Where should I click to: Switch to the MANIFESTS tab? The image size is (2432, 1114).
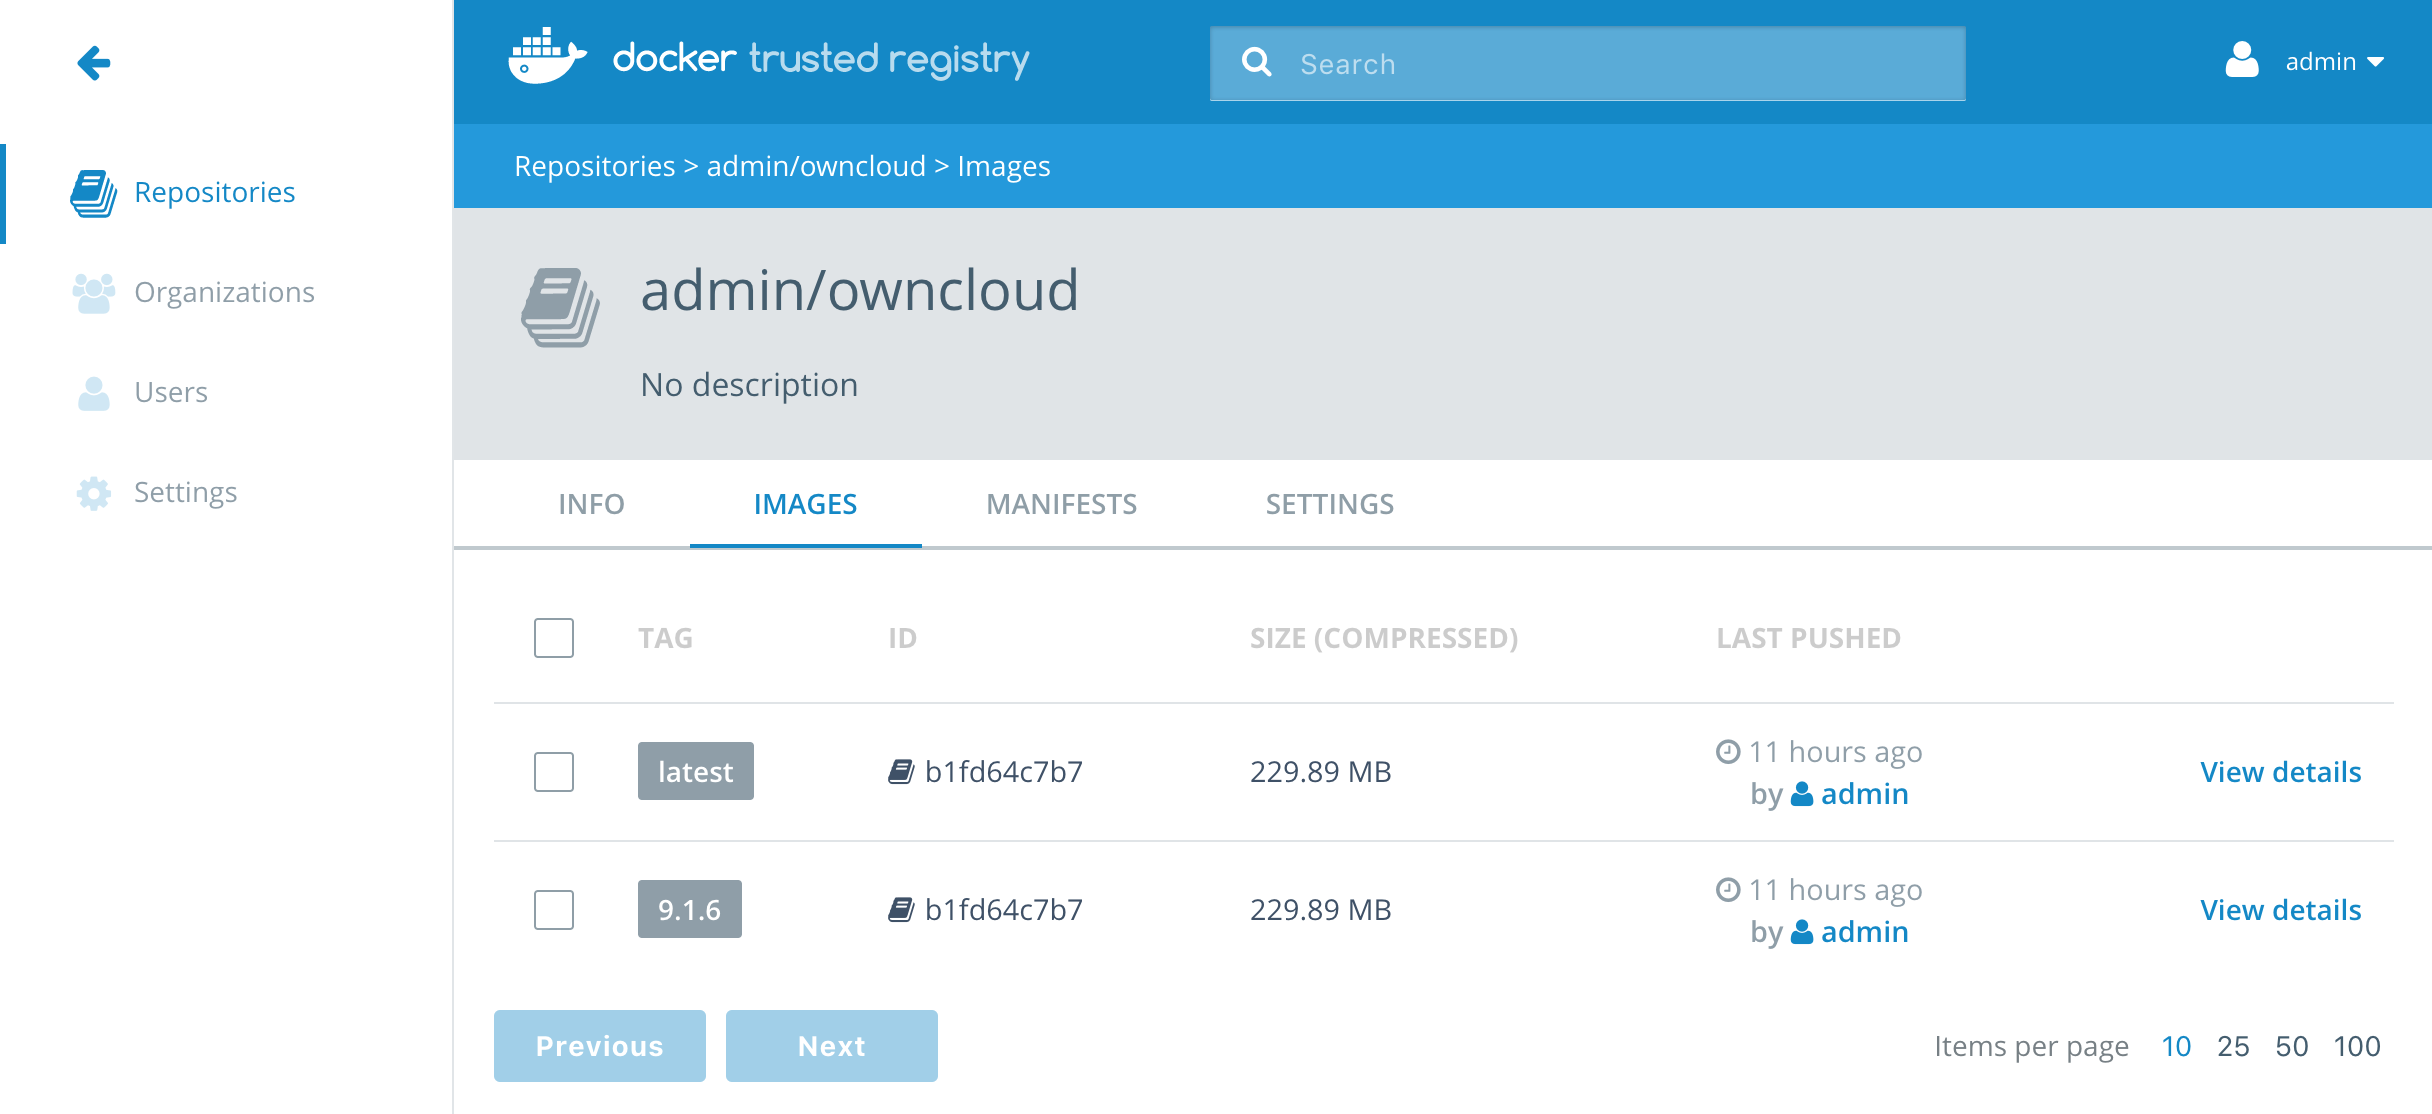pos(1061,504)
